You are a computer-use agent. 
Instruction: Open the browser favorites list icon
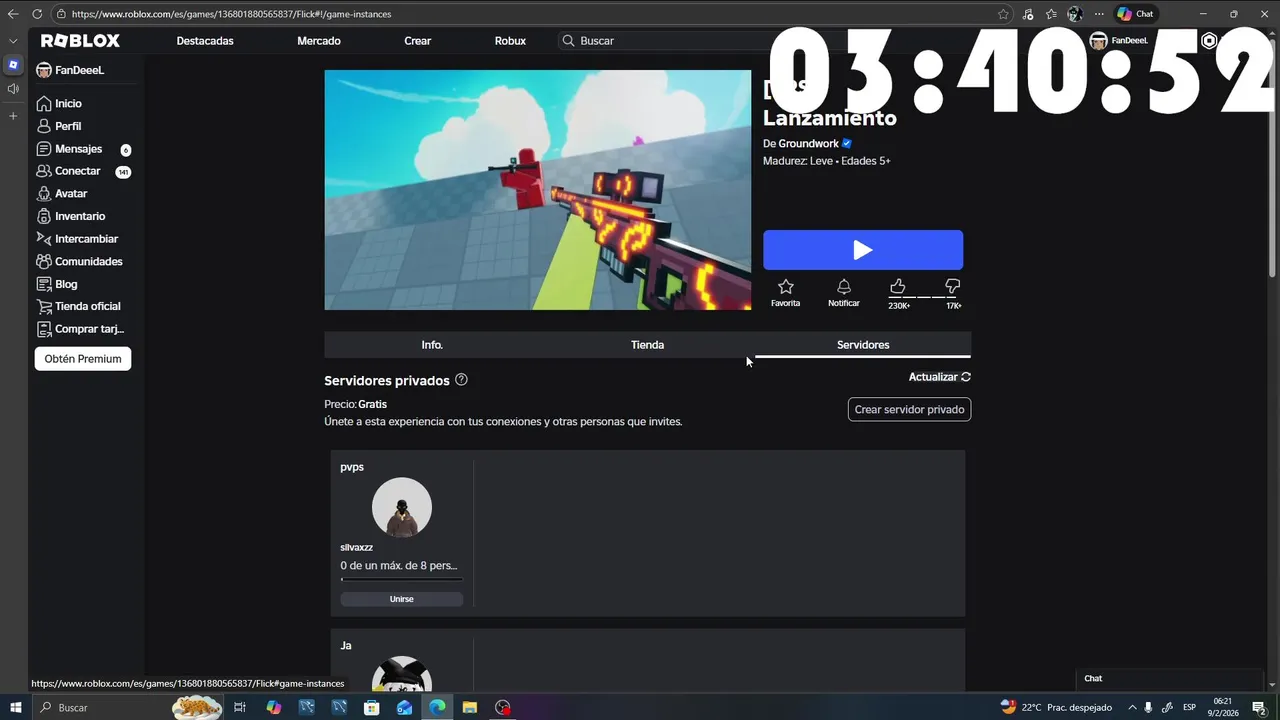(x=1051, y=14)
